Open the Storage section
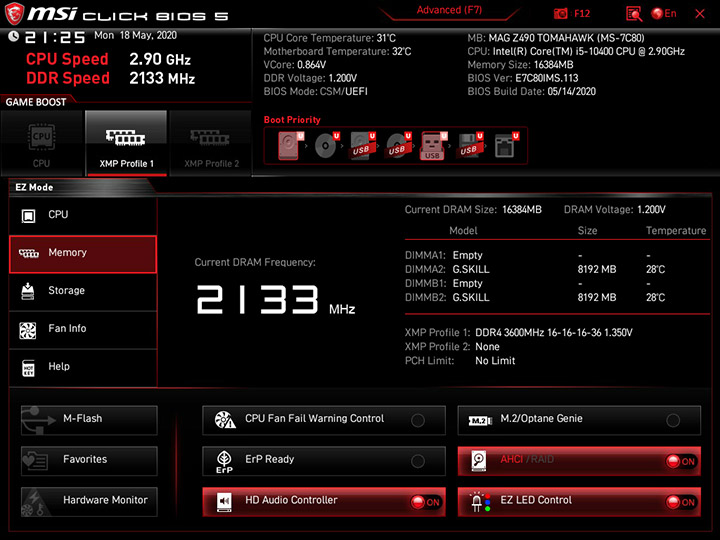This screenshot has height=540, width=720. coord(83,291)
